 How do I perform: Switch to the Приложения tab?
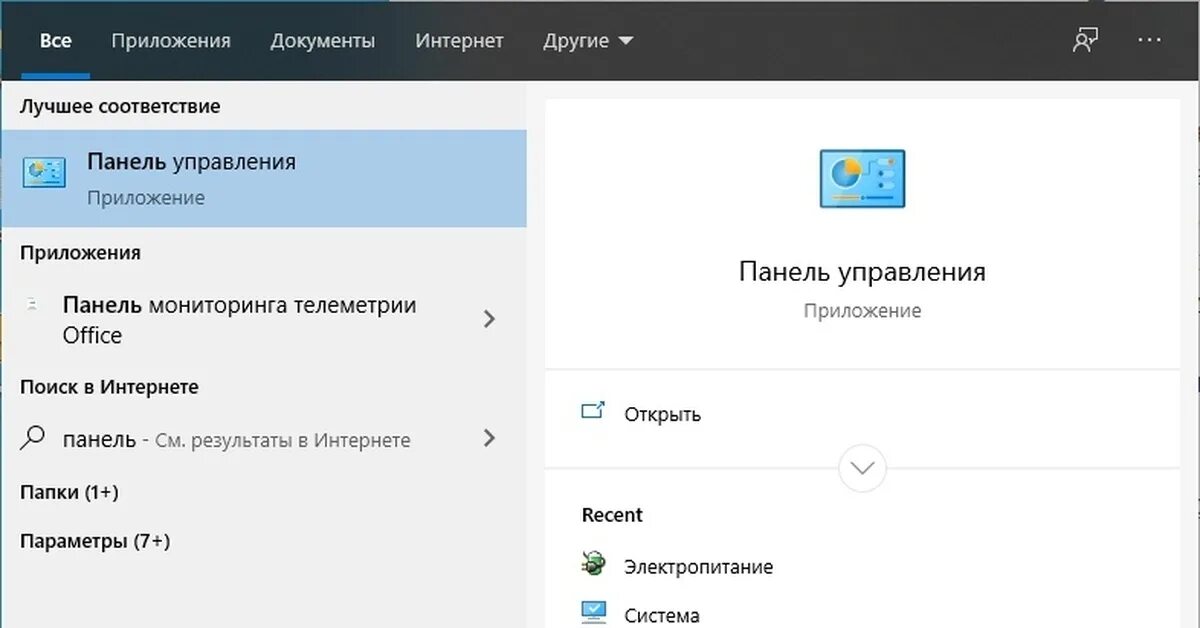click(x=171, y=41)
